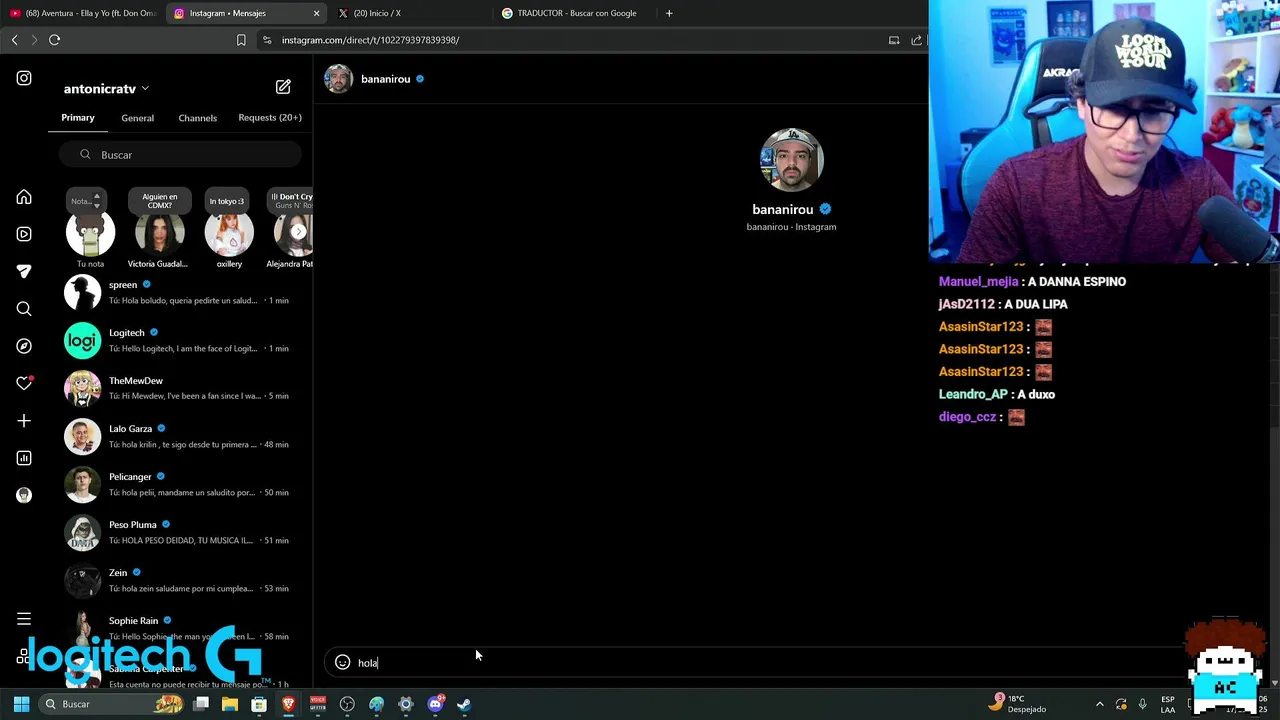Open the Lalo Garza conversation

pyautogui.click(x=180, y=436)
